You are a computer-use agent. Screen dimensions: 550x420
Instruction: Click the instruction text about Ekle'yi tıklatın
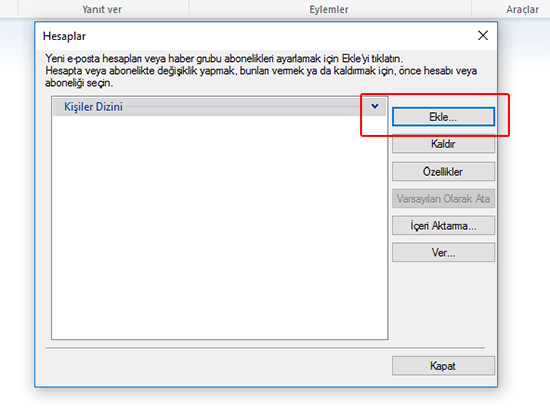pos(224,58)
